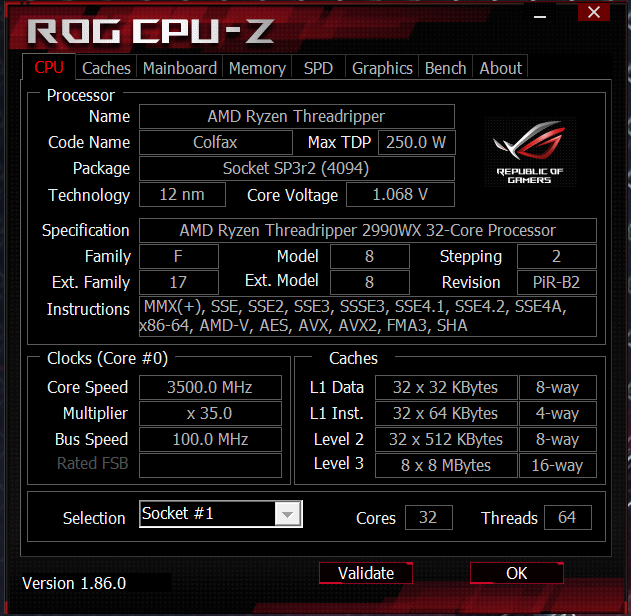Click the Republic of Gamers logo

[530, 152]
